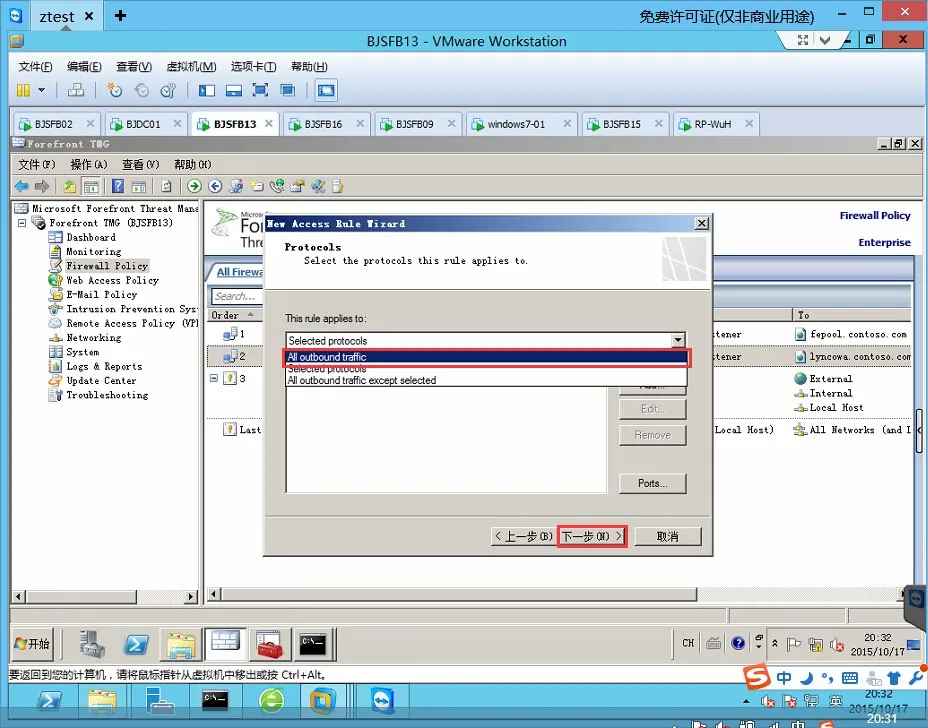
Task: Click TMG toolbar forward arrow icon
Action: point(41,186)
